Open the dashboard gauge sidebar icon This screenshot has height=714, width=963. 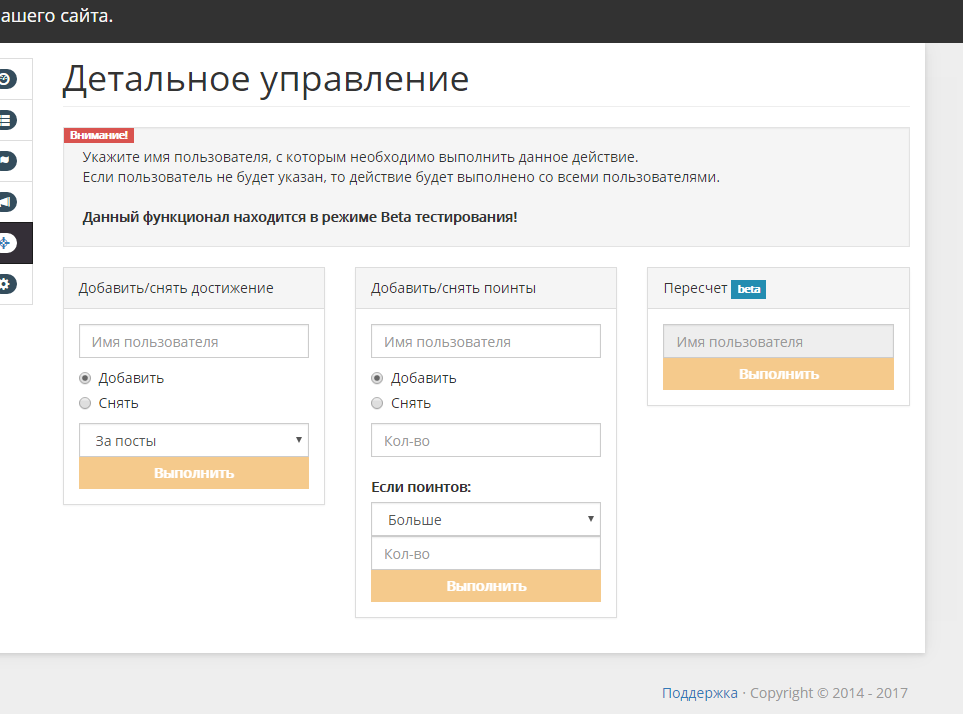7,79
